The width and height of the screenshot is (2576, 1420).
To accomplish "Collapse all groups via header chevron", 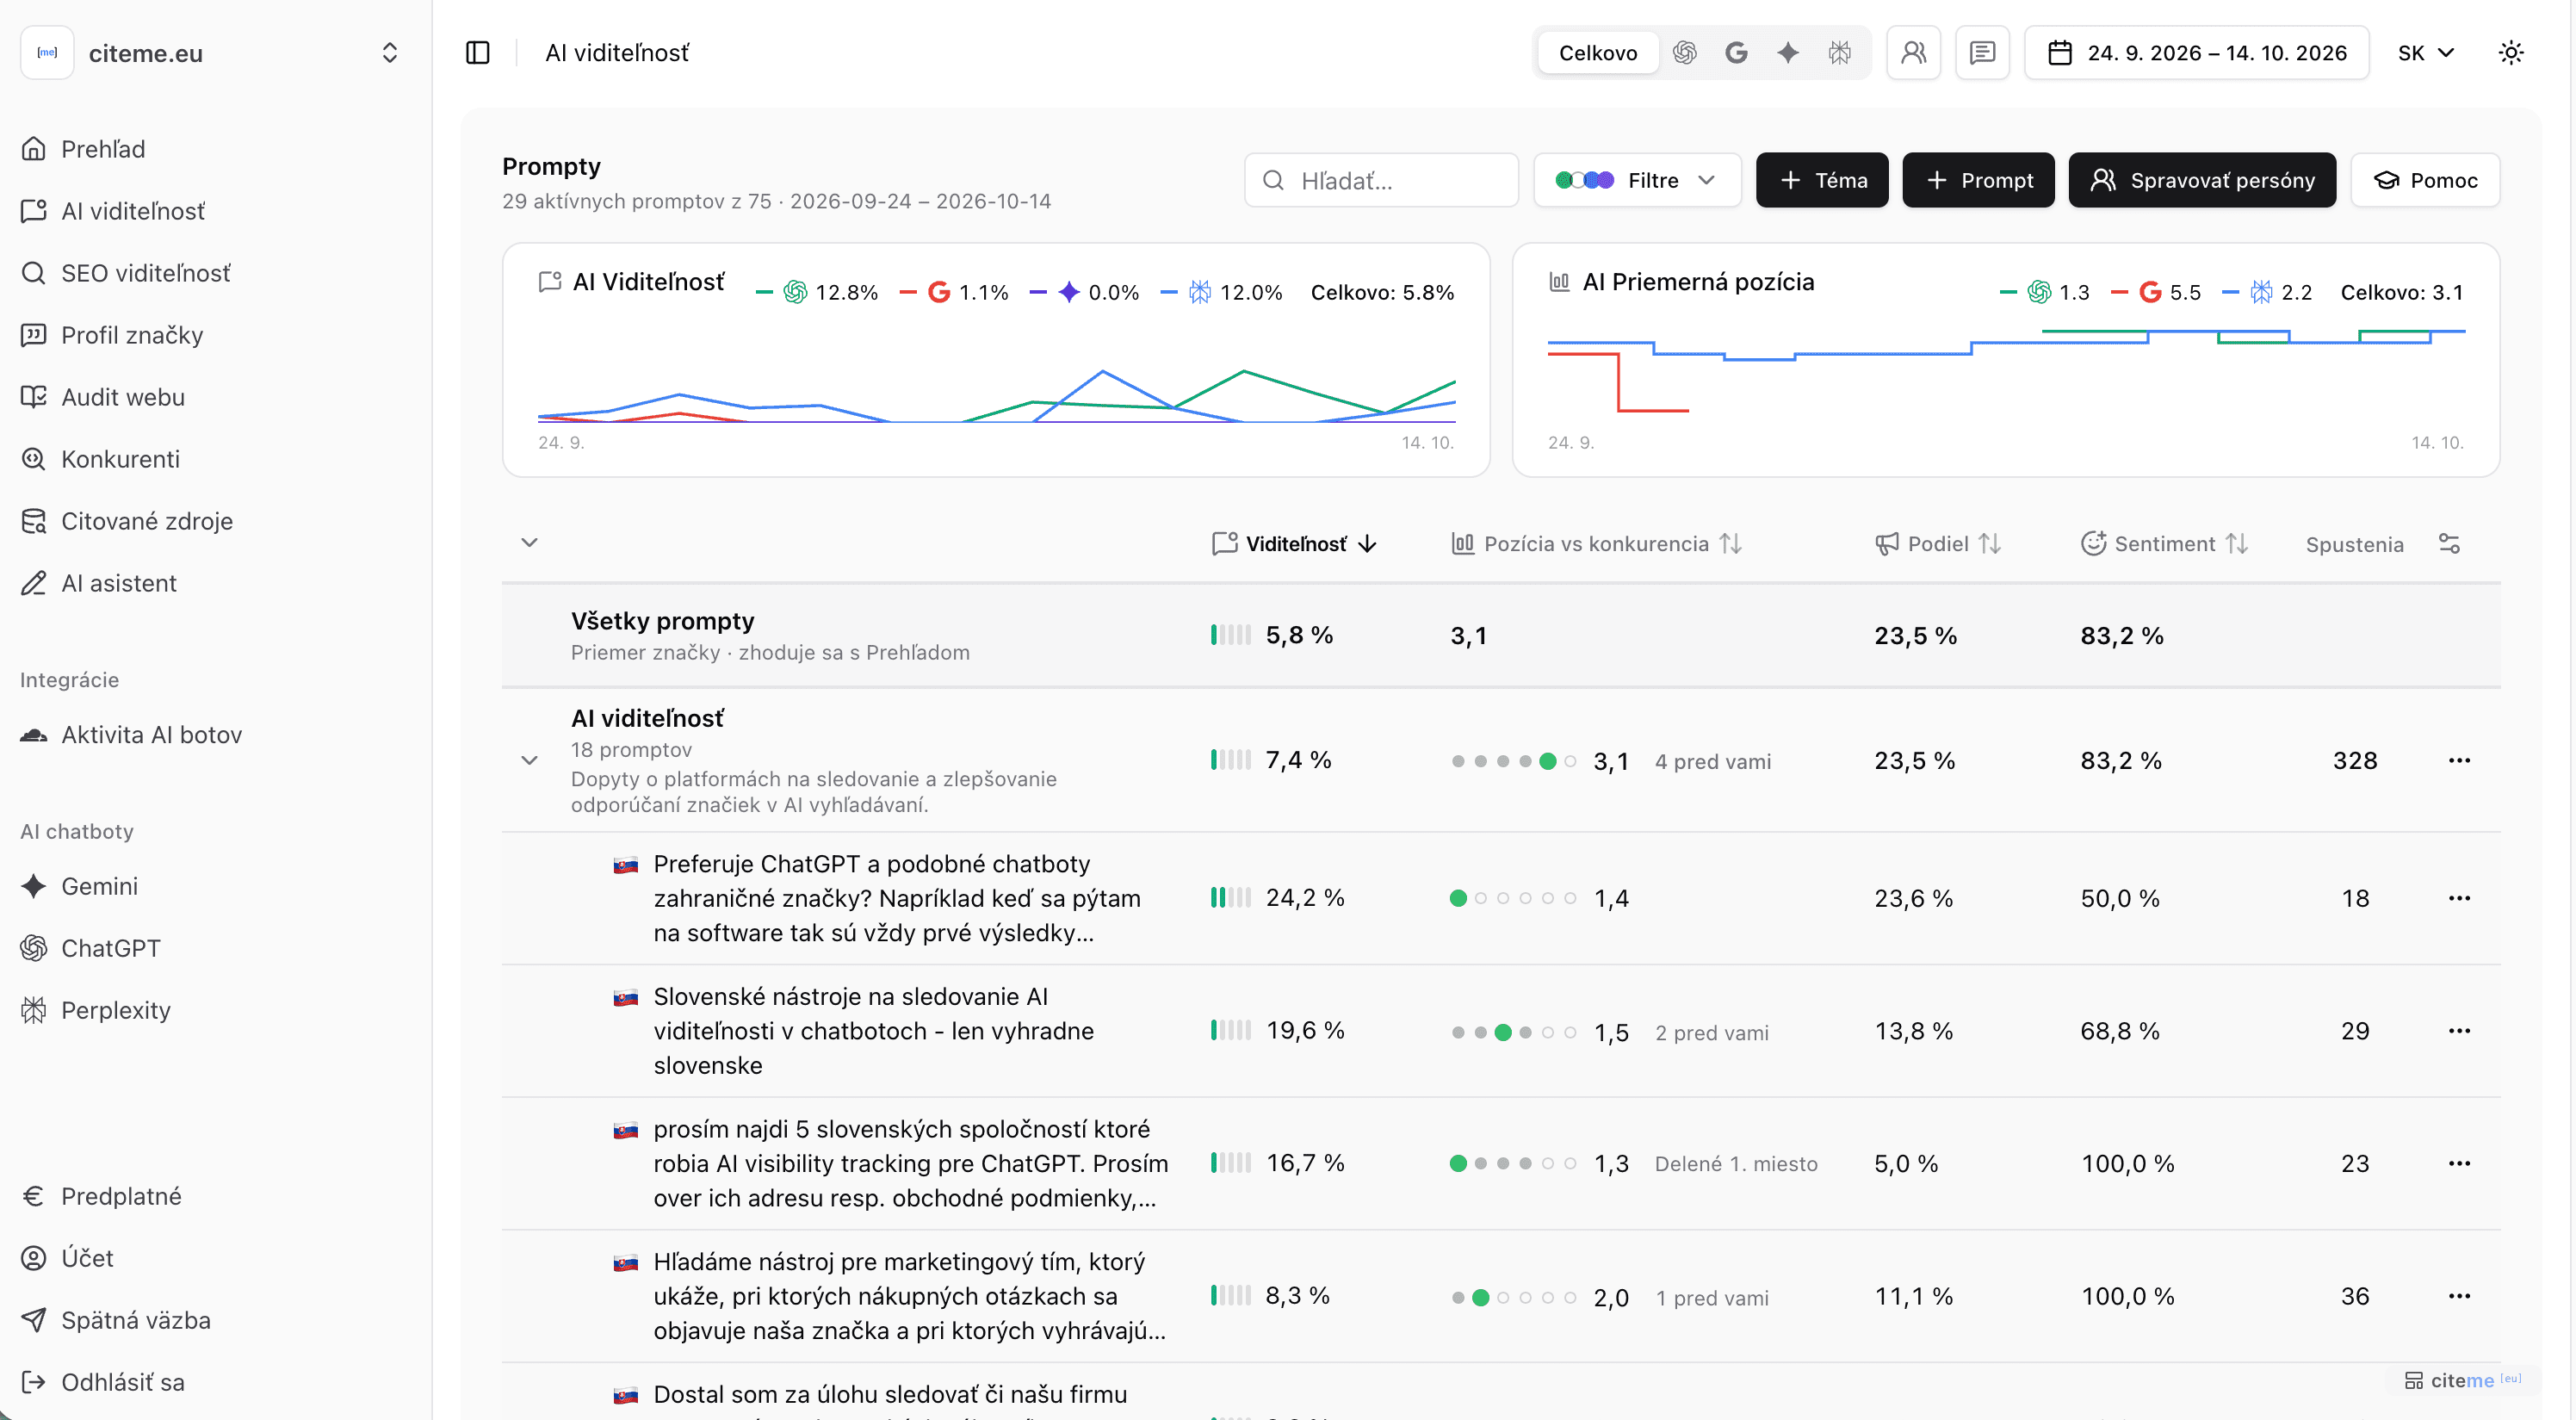I will click(x=530, y=542).
